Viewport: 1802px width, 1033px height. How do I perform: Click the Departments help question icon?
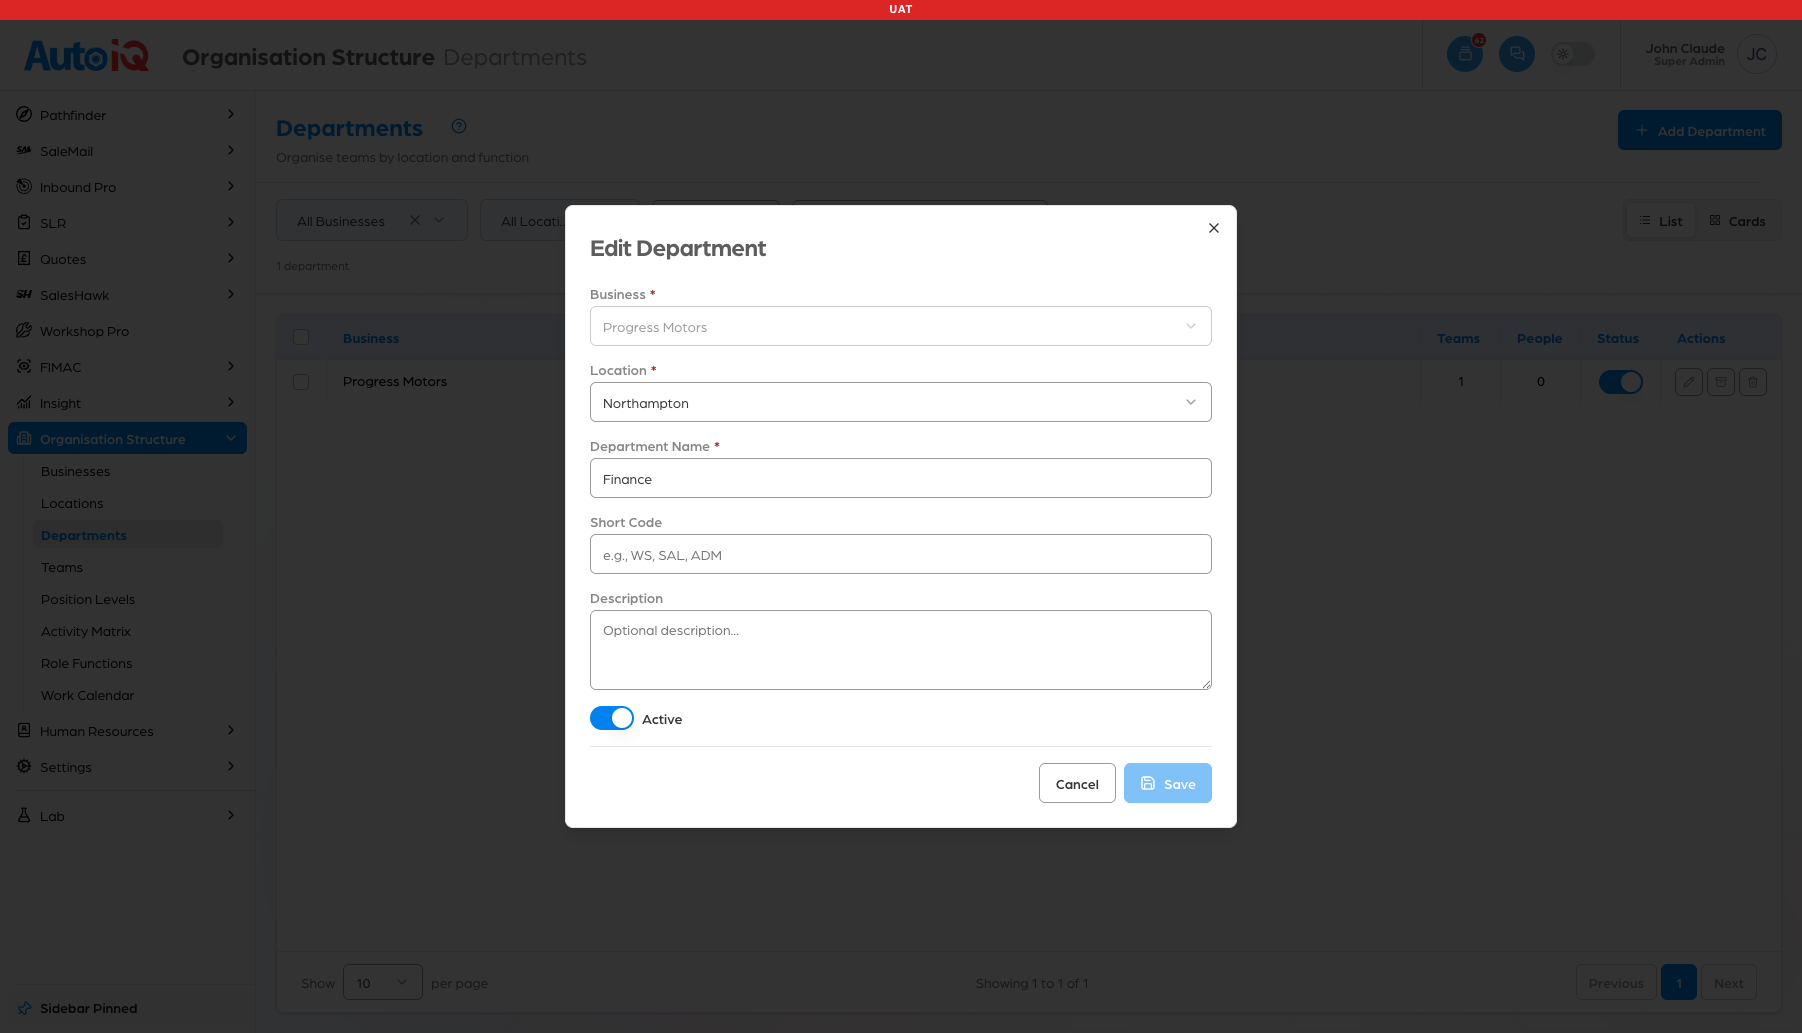[x=459, y=126]
